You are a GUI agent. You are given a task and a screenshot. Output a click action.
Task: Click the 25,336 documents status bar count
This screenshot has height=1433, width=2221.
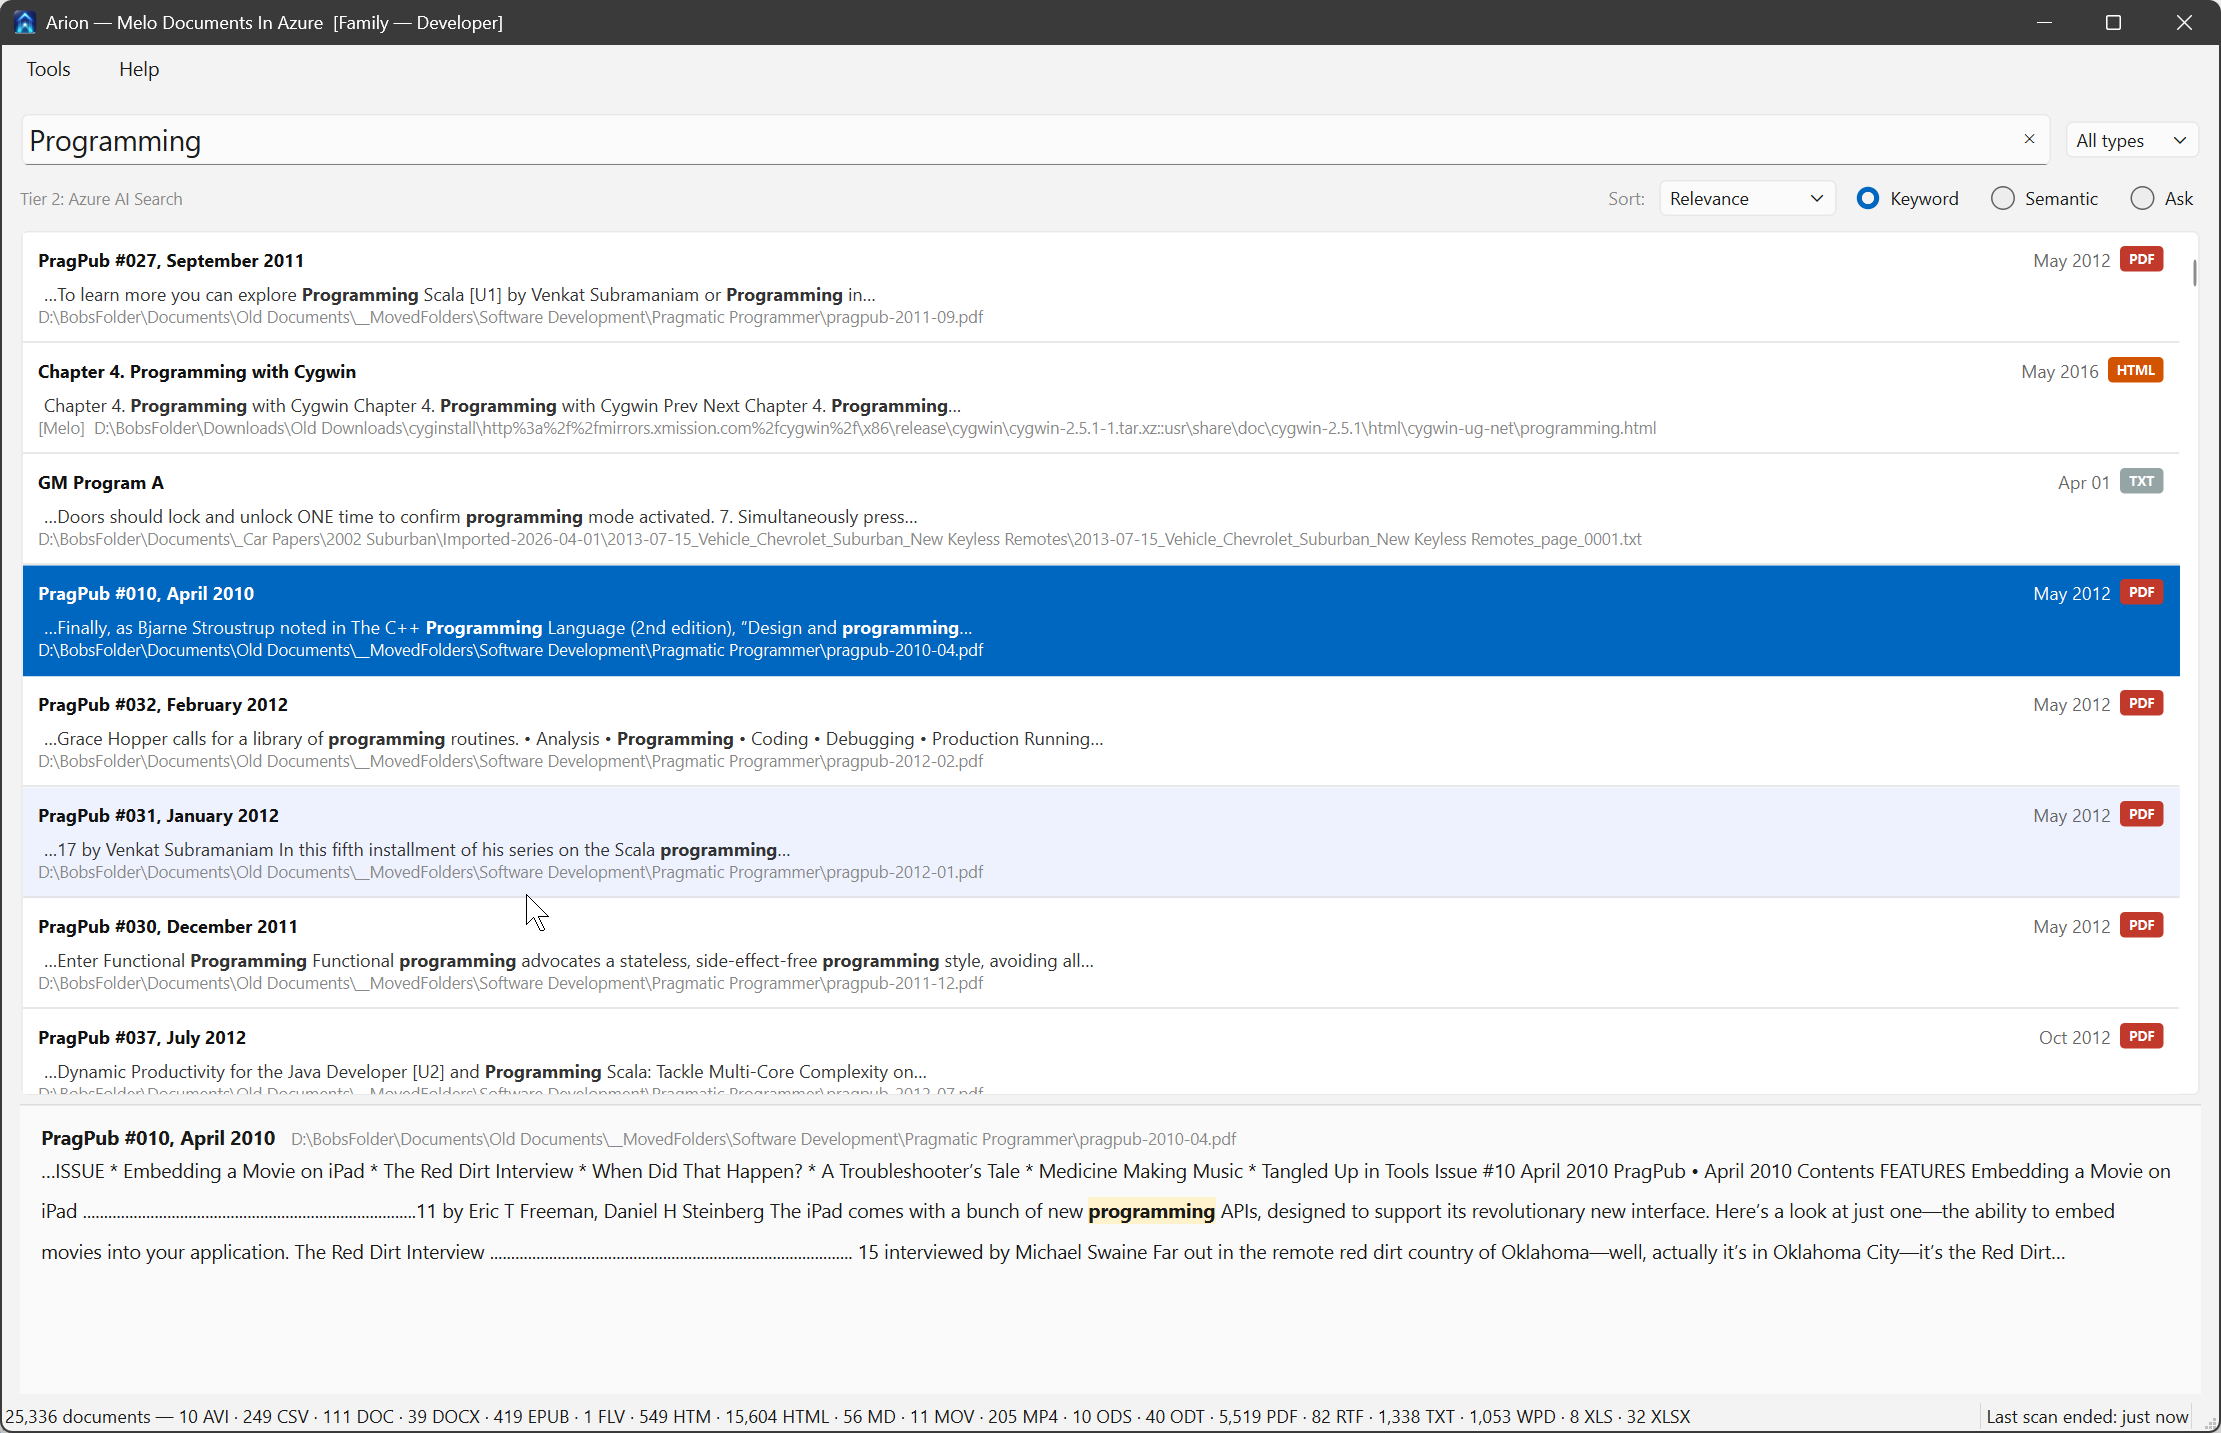point(78,1416)
